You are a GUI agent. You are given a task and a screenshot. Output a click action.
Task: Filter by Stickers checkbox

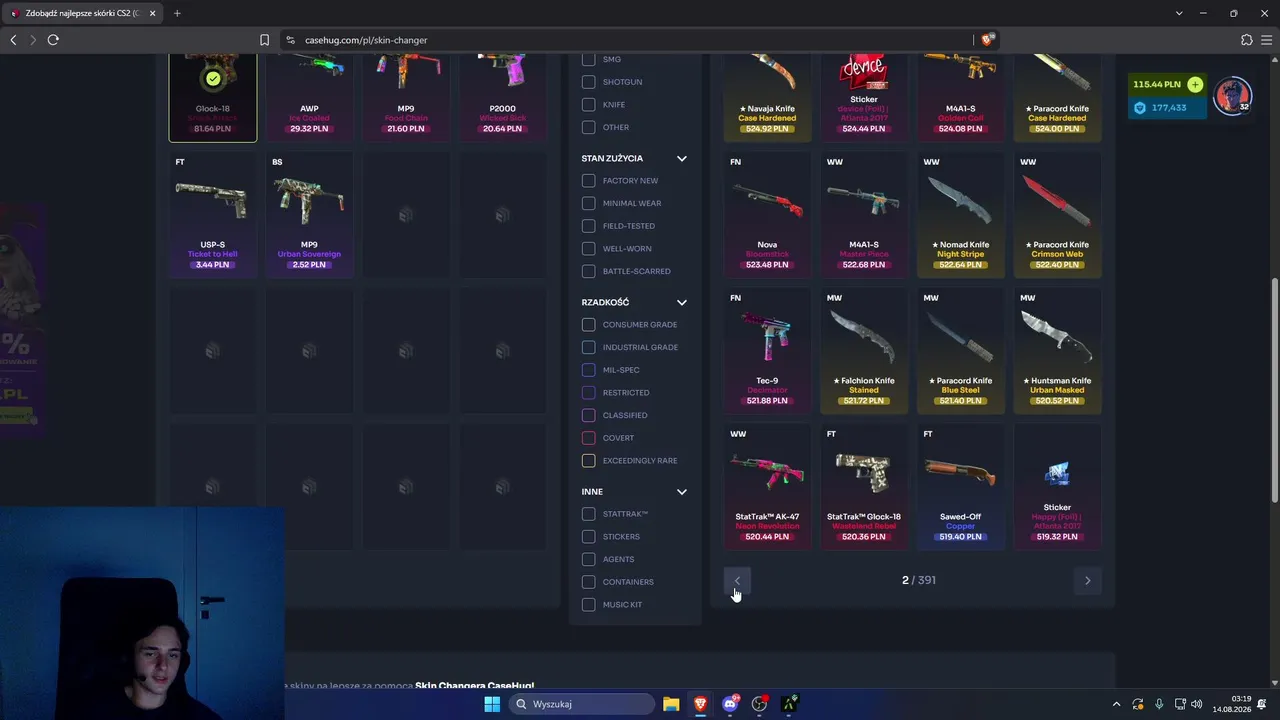click(x=588, y=537)
